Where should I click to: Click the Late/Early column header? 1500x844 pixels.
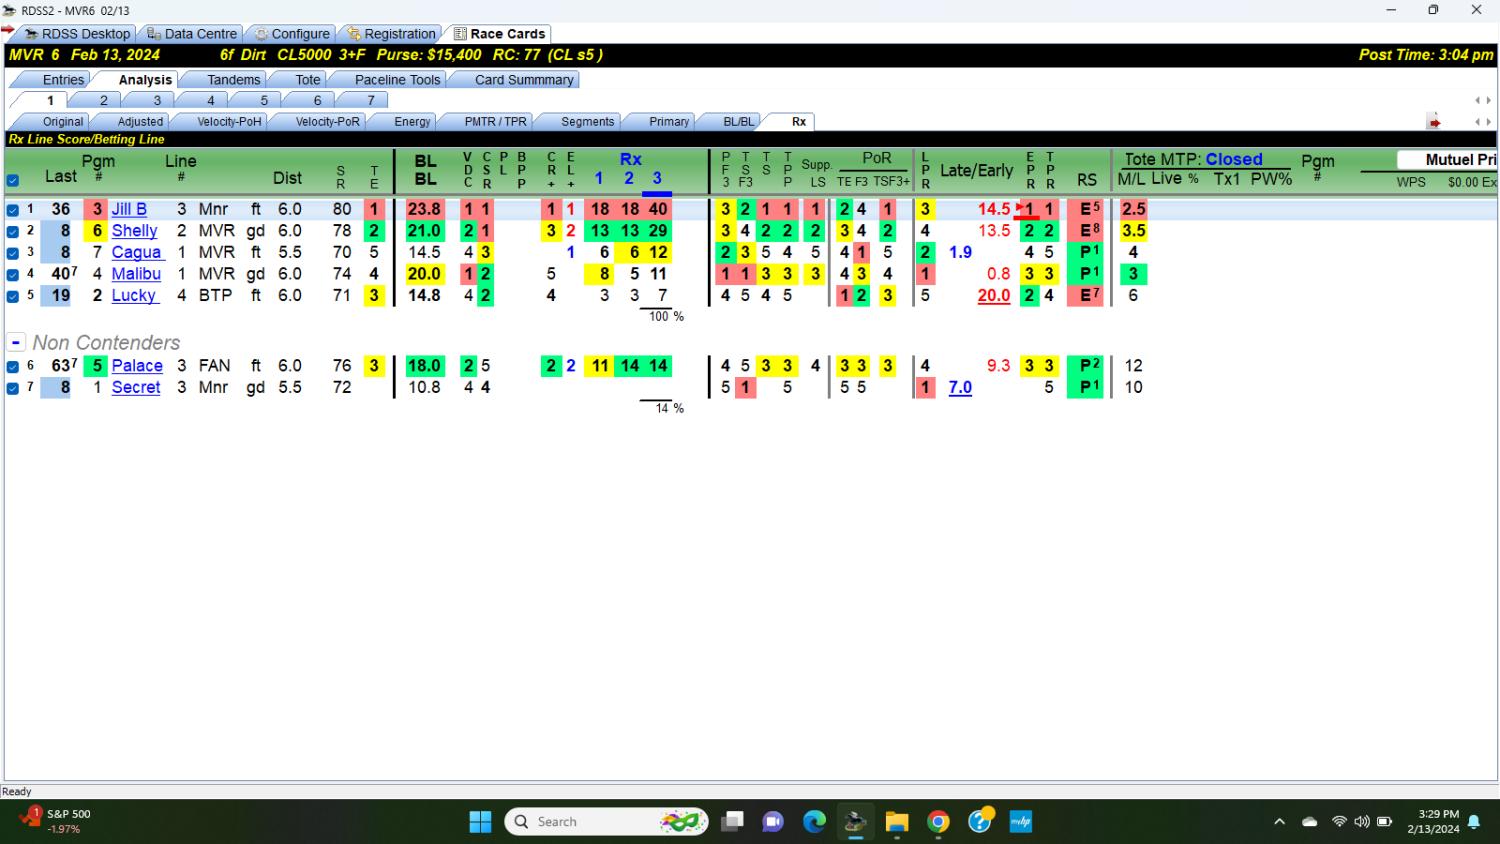point(976,171)
